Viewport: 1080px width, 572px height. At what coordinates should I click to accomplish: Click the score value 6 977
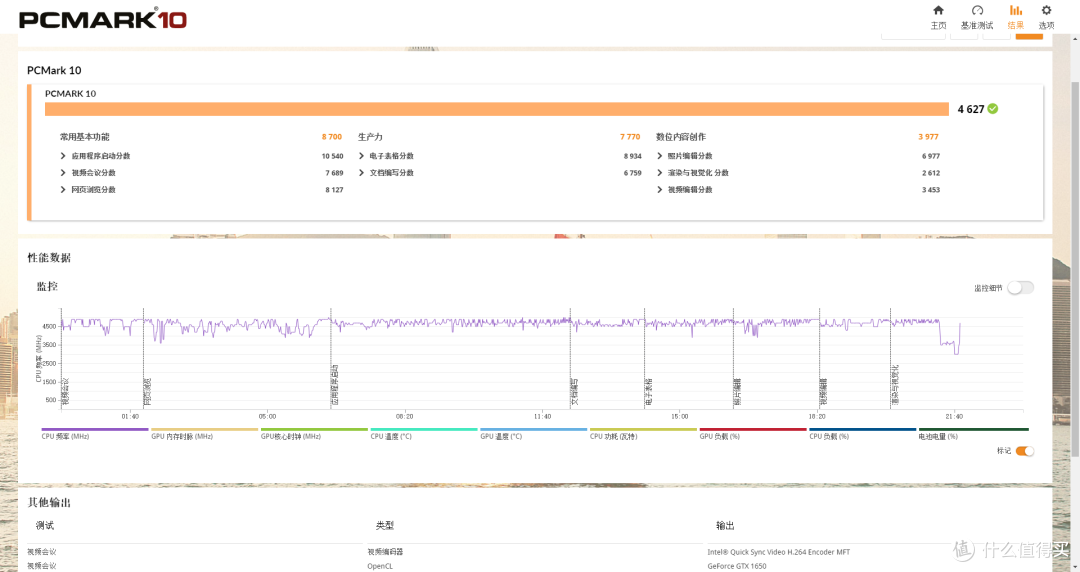(x=931, y=156)
